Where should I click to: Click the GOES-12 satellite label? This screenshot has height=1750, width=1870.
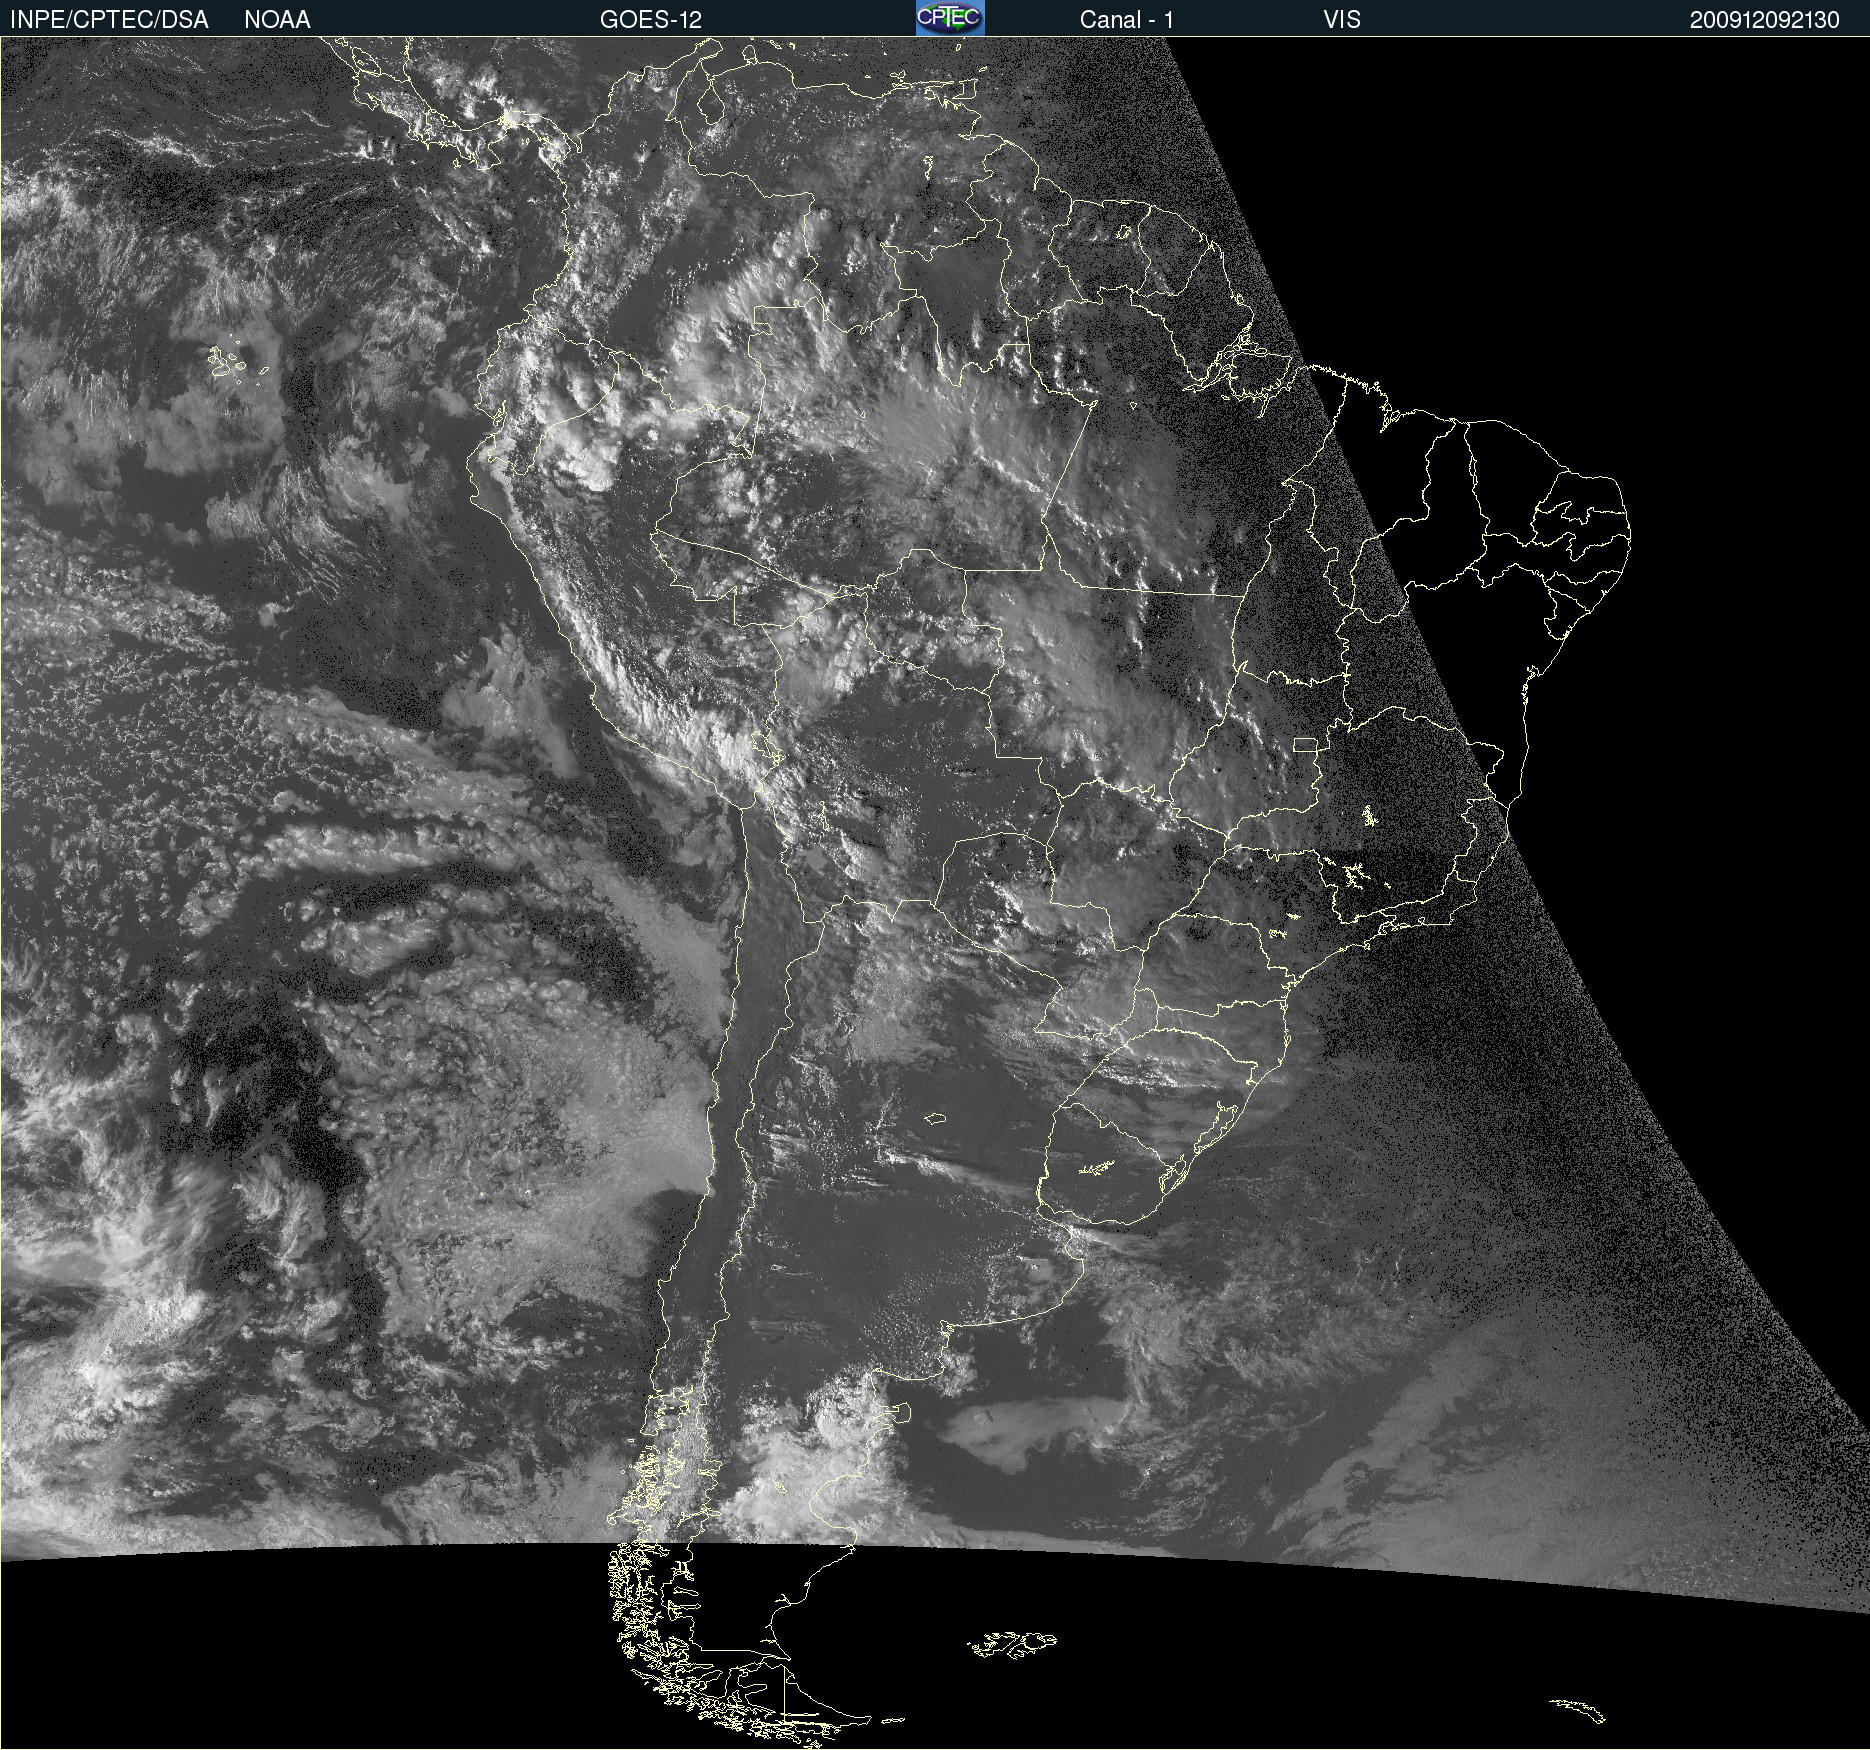[651, 19]
